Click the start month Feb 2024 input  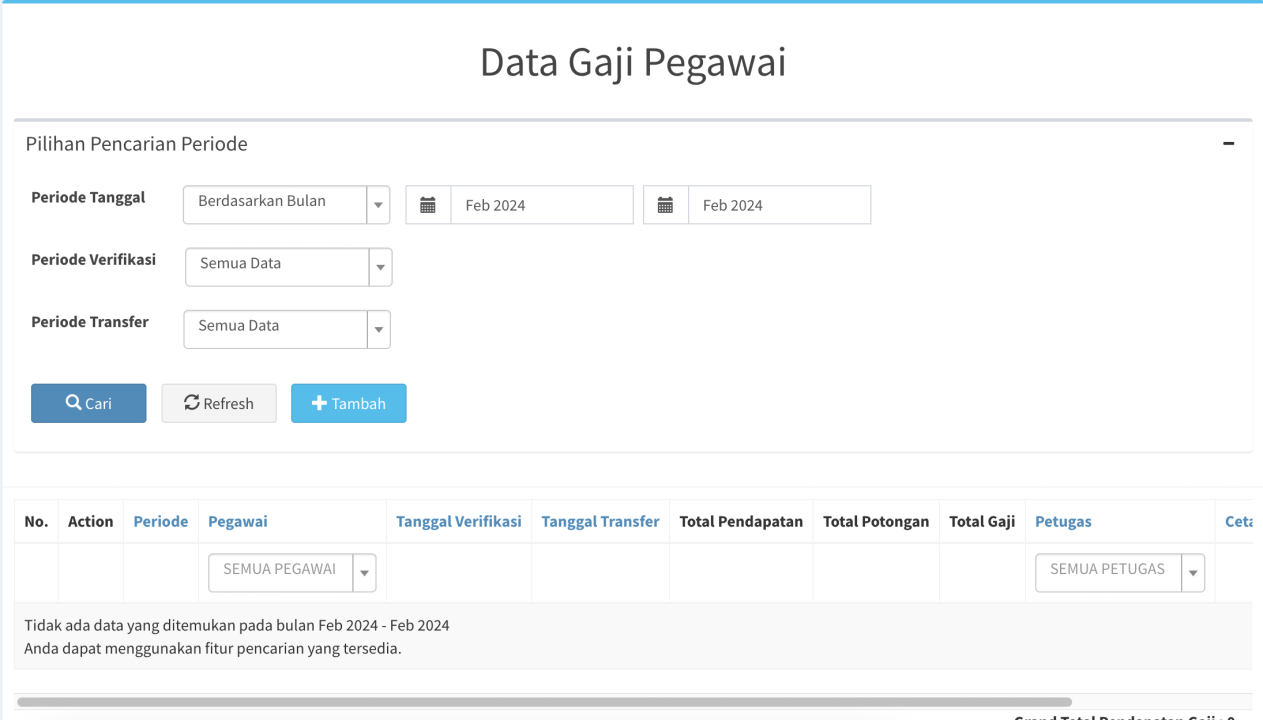tap(542, 205)
